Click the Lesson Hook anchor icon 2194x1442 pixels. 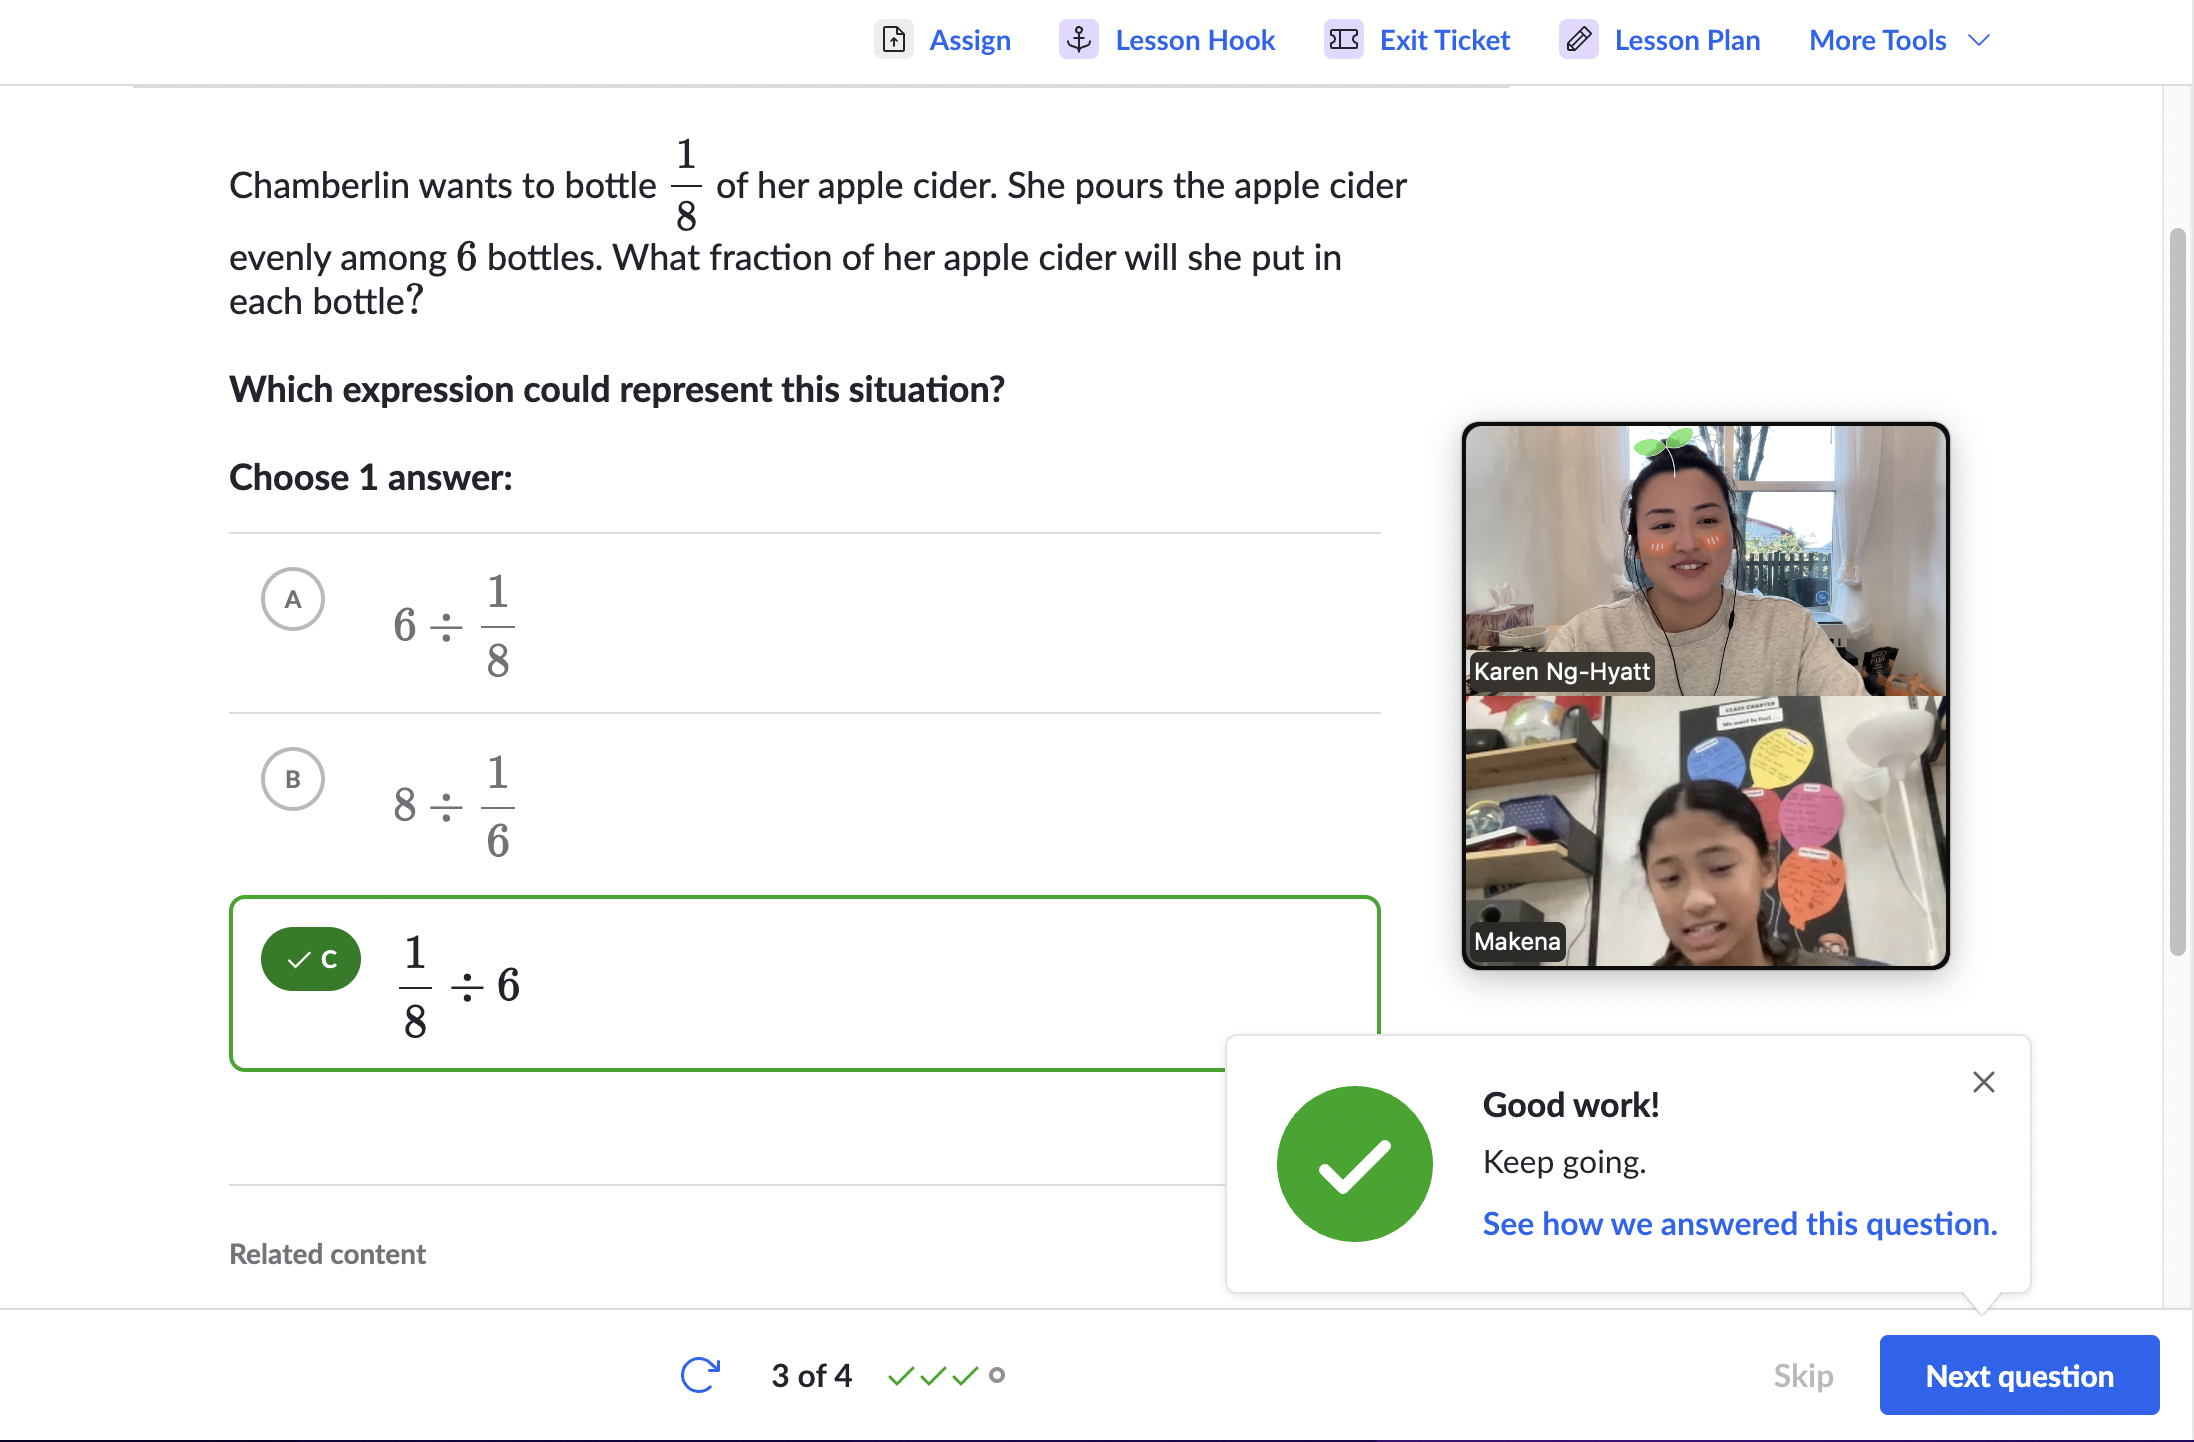[x=1079, y=40]
